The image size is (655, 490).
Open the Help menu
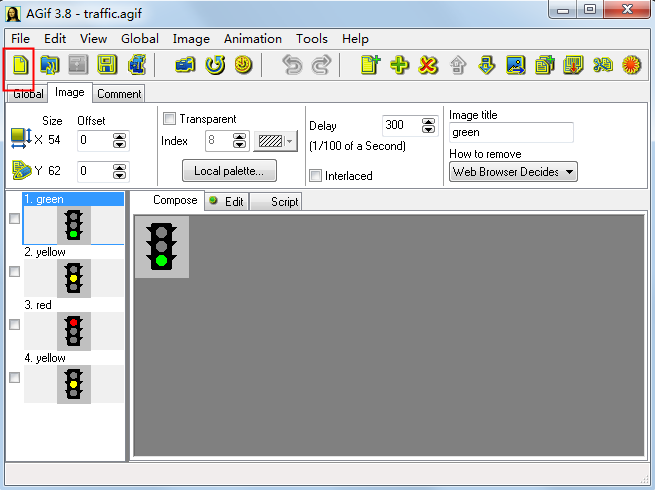355,39
